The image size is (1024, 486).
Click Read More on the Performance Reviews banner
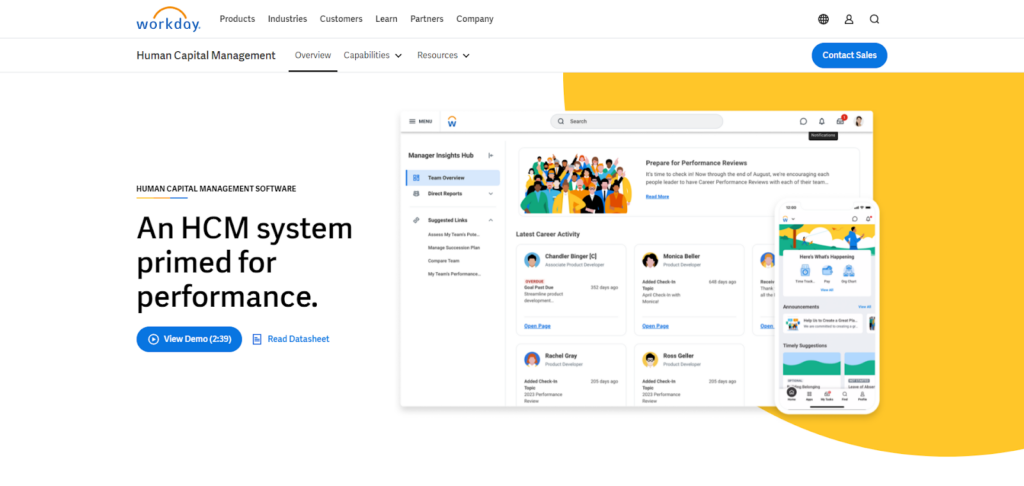(657, 197)
